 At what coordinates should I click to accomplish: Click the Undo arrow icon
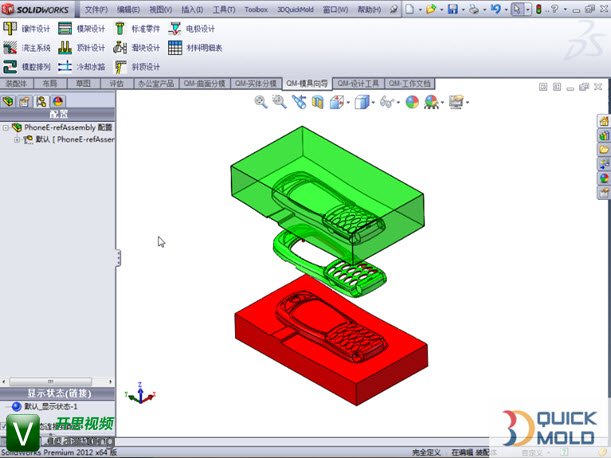pos(495,9)
